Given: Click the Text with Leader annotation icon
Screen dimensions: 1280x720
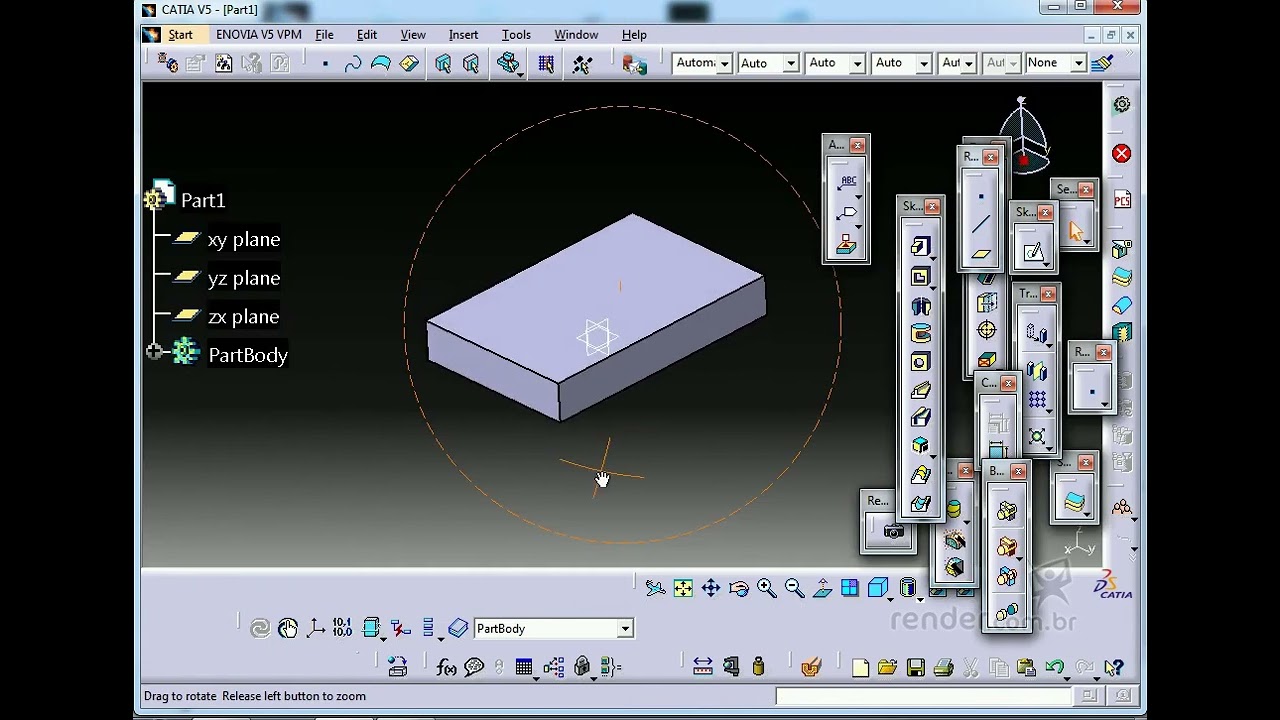Looking at the screenshot, I should coord(847,182).
